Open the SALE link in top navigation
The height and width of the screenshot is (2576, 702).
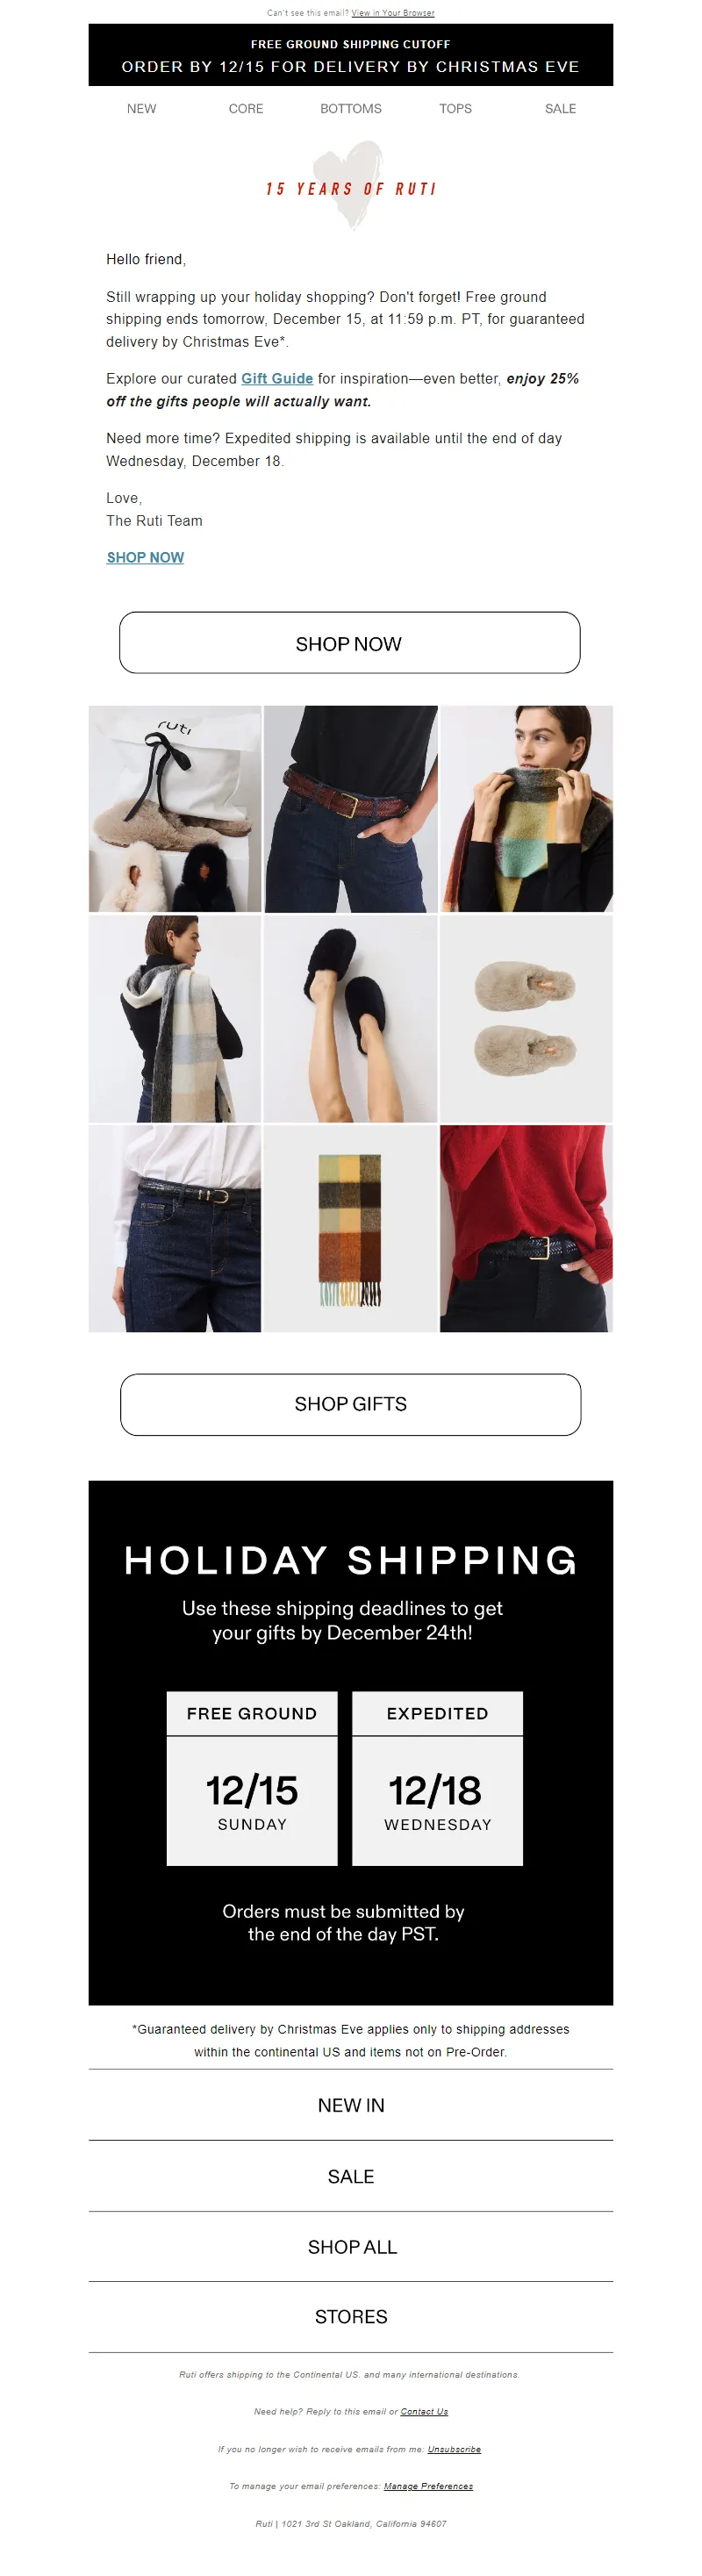click(x=560, y=109)
